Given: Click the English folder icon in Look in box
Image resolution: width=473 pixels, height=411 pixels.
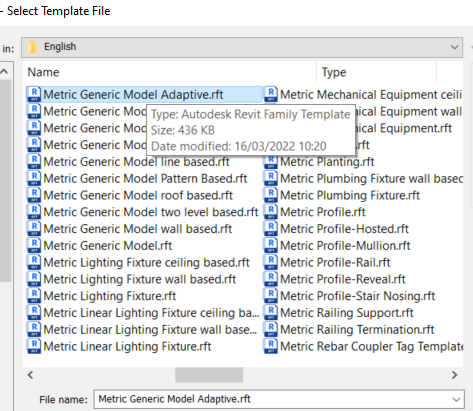Looking at the screenshot, I should point(33,47).
